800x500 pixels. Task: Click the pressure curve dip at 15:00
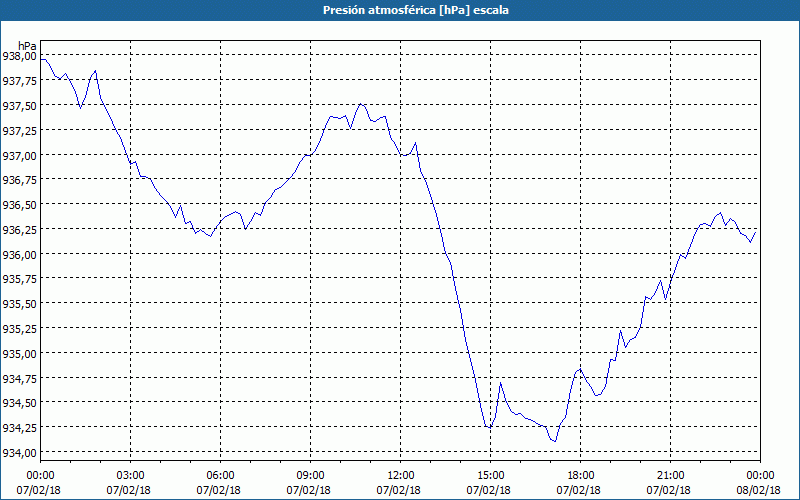(490, 428)
